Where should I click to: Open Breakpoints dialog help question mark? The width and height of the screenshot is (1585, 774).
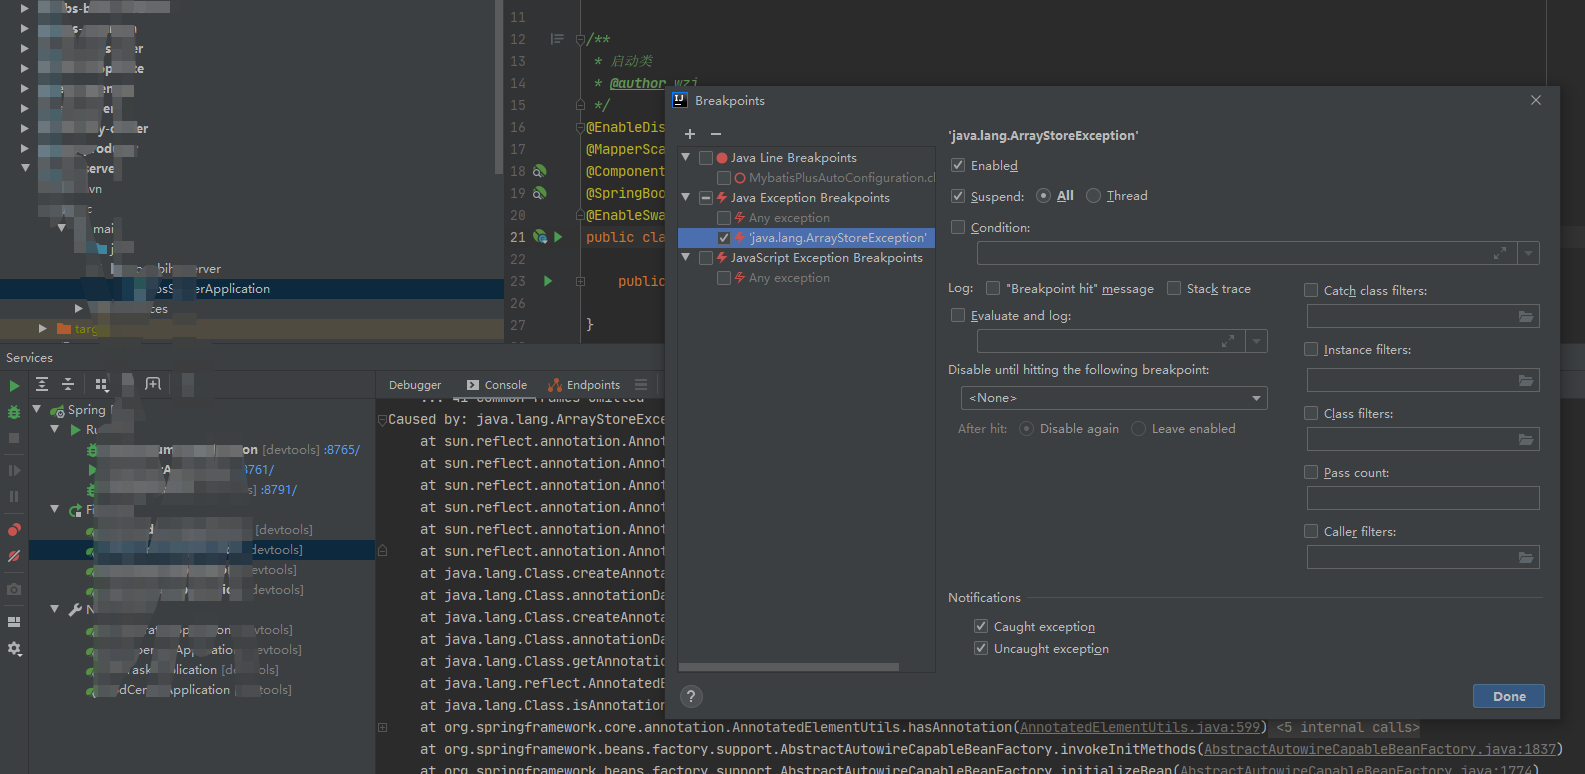click(691, 697)
